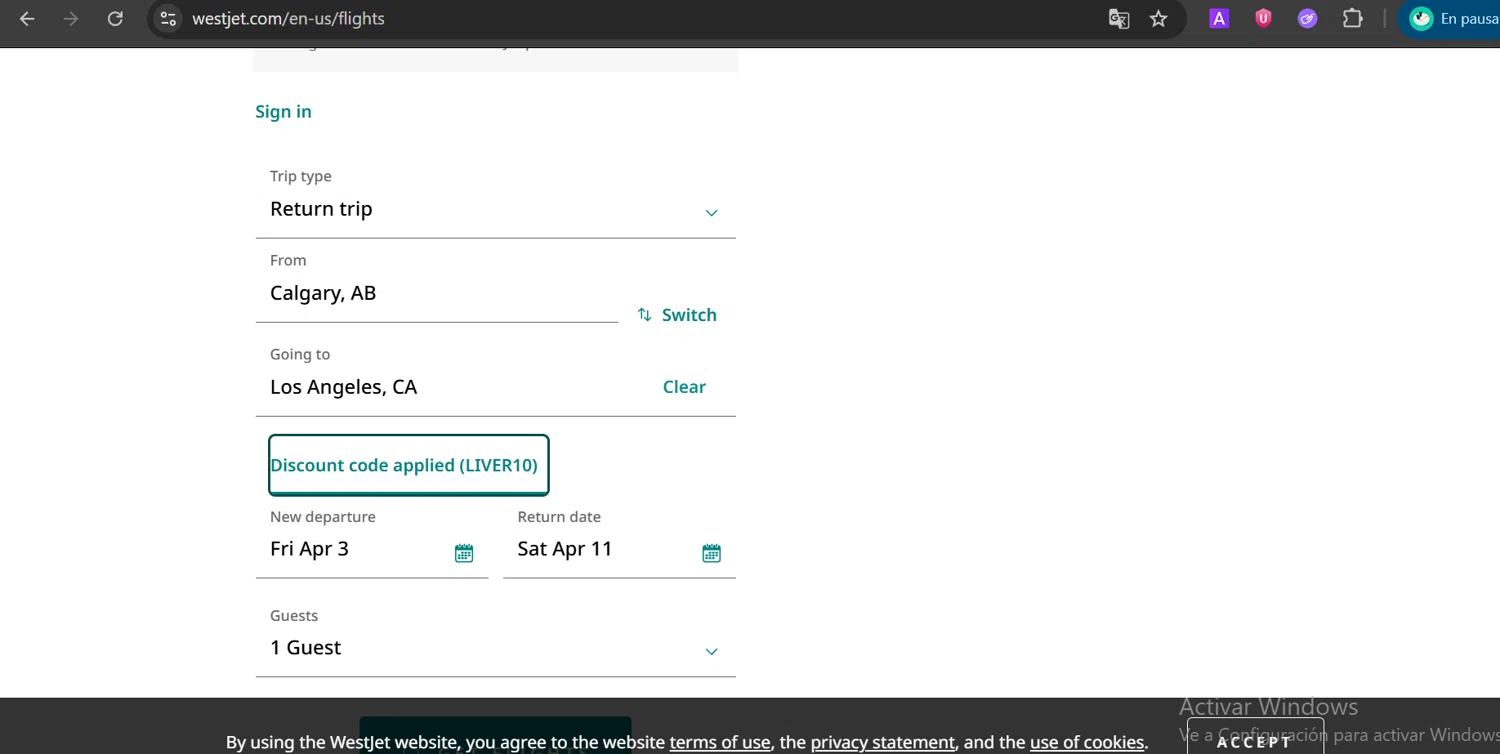1500x754 pixels.
Task: Accept cookies with the ACCEPT button
Action: pyautogui.click(x=1255, y=737)
